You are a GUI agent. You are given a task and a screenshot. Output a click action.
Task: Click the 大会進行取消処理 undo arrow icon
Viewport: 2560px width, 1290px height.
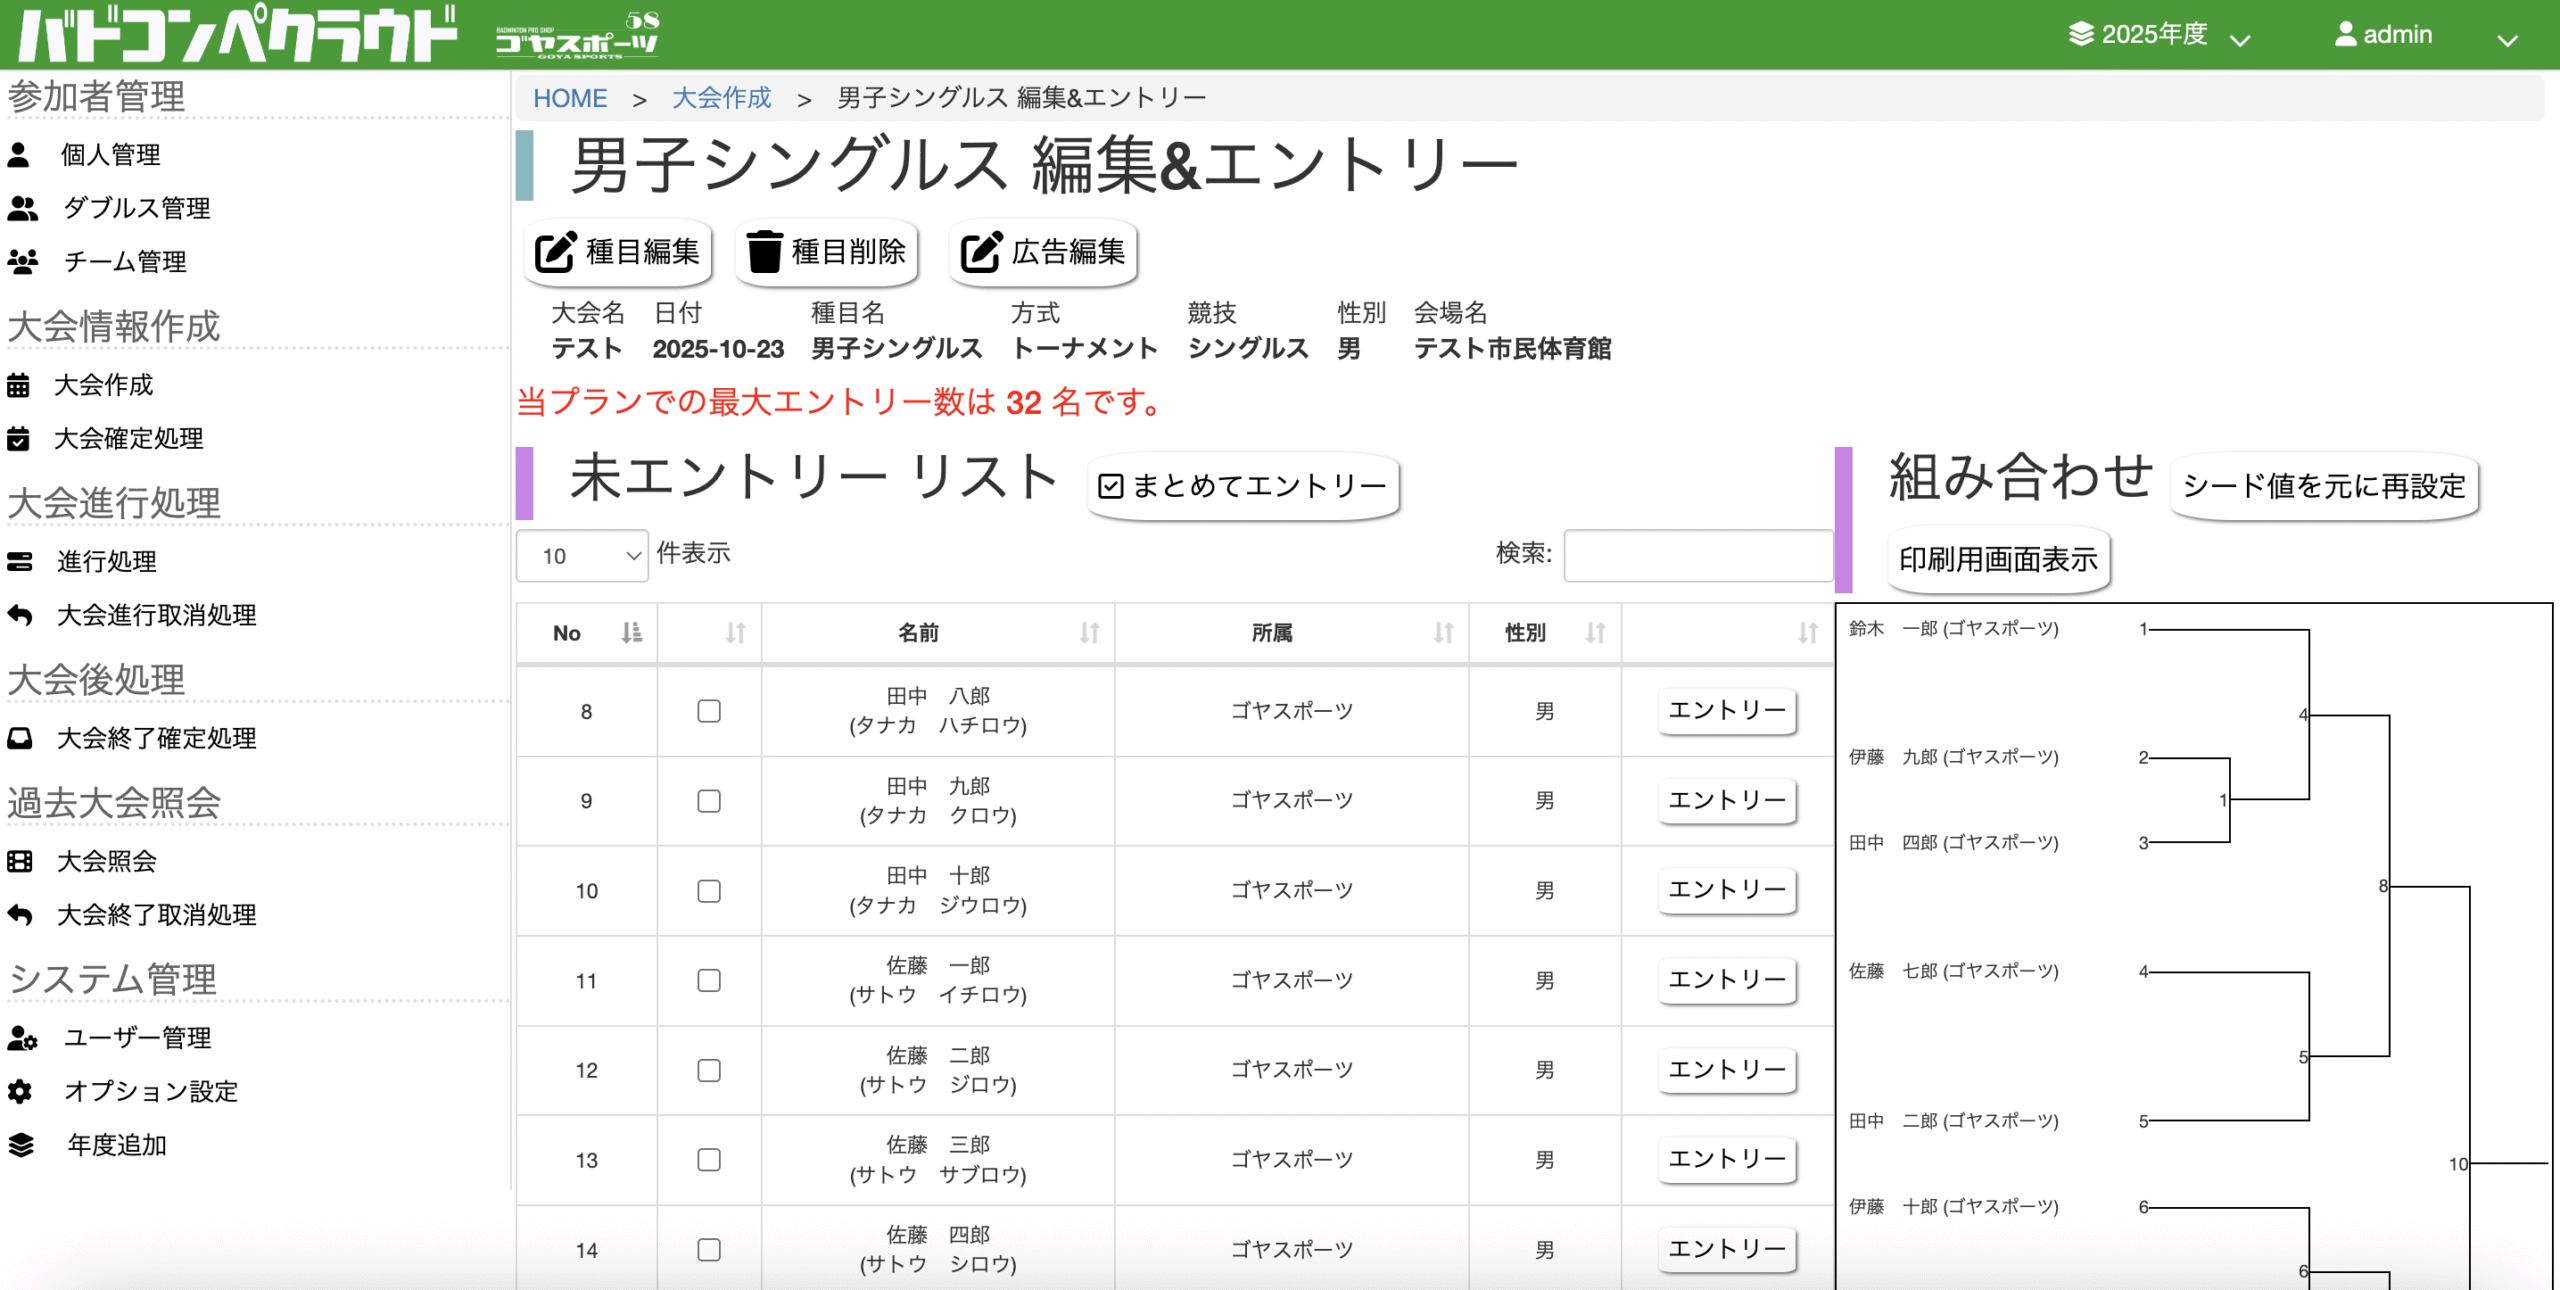[x=20, y=615]
